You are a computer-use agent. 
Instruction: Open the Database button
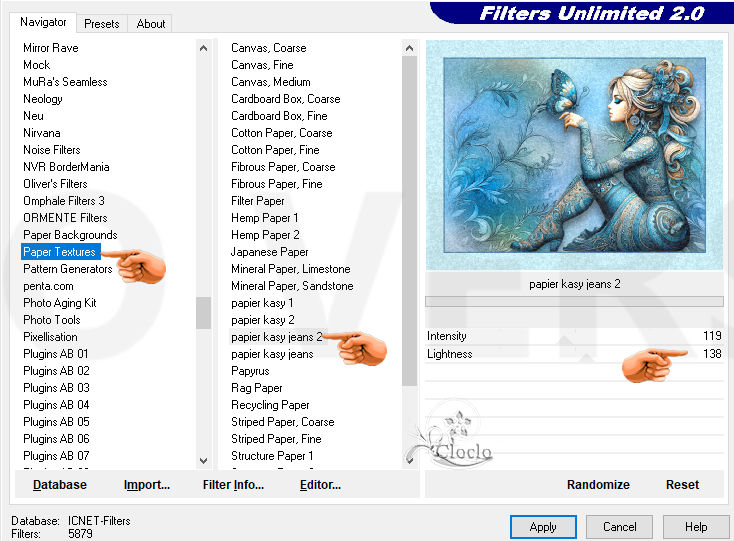59,484
